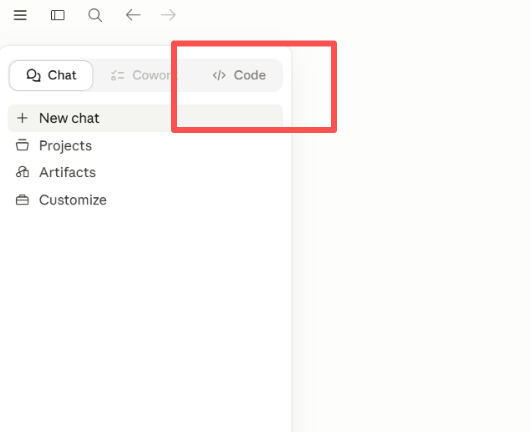Go forward with right arrow

pos(168,15)
